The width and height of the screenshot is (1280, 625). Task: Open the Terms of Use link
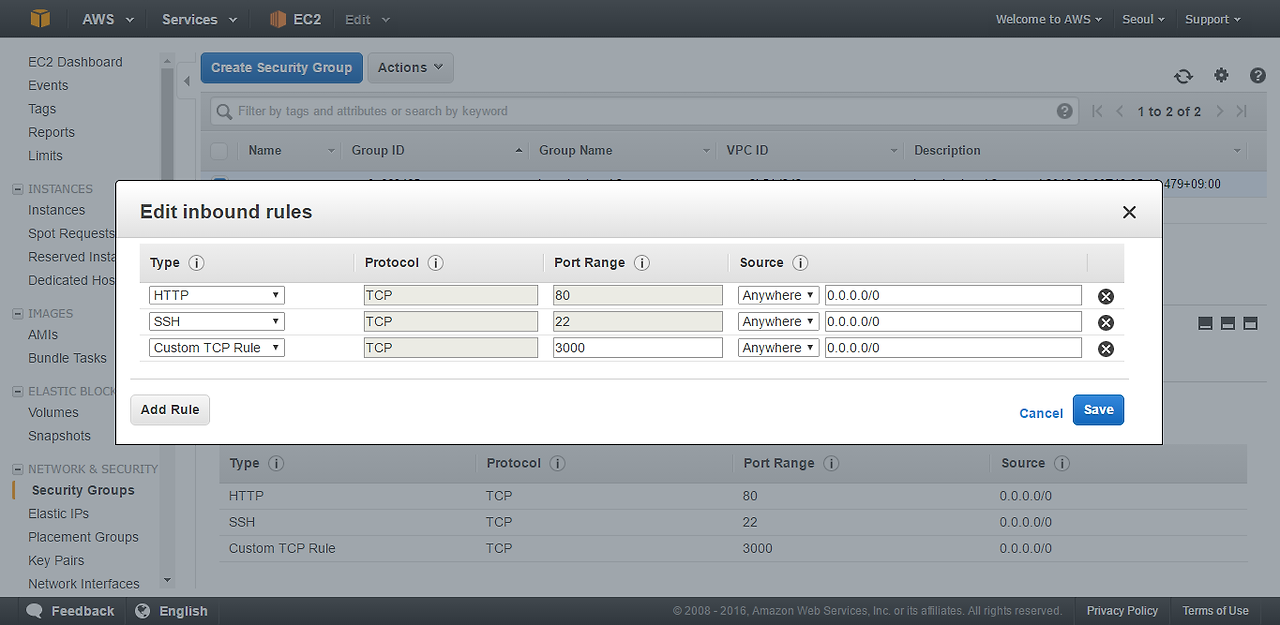coord(1215,611)
